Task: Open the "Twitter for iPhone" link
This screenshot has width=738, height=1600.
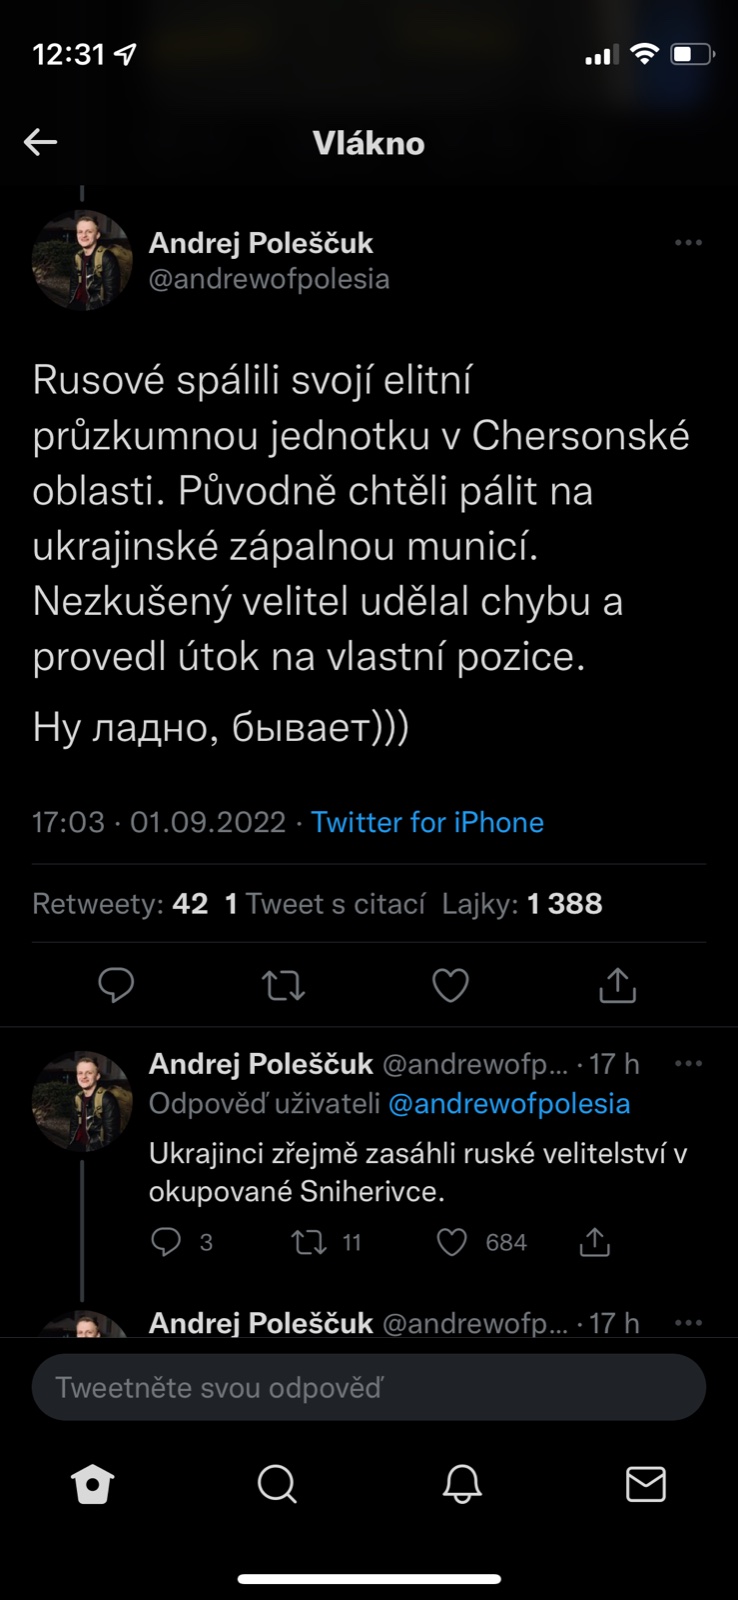Action: coord(427,822)
